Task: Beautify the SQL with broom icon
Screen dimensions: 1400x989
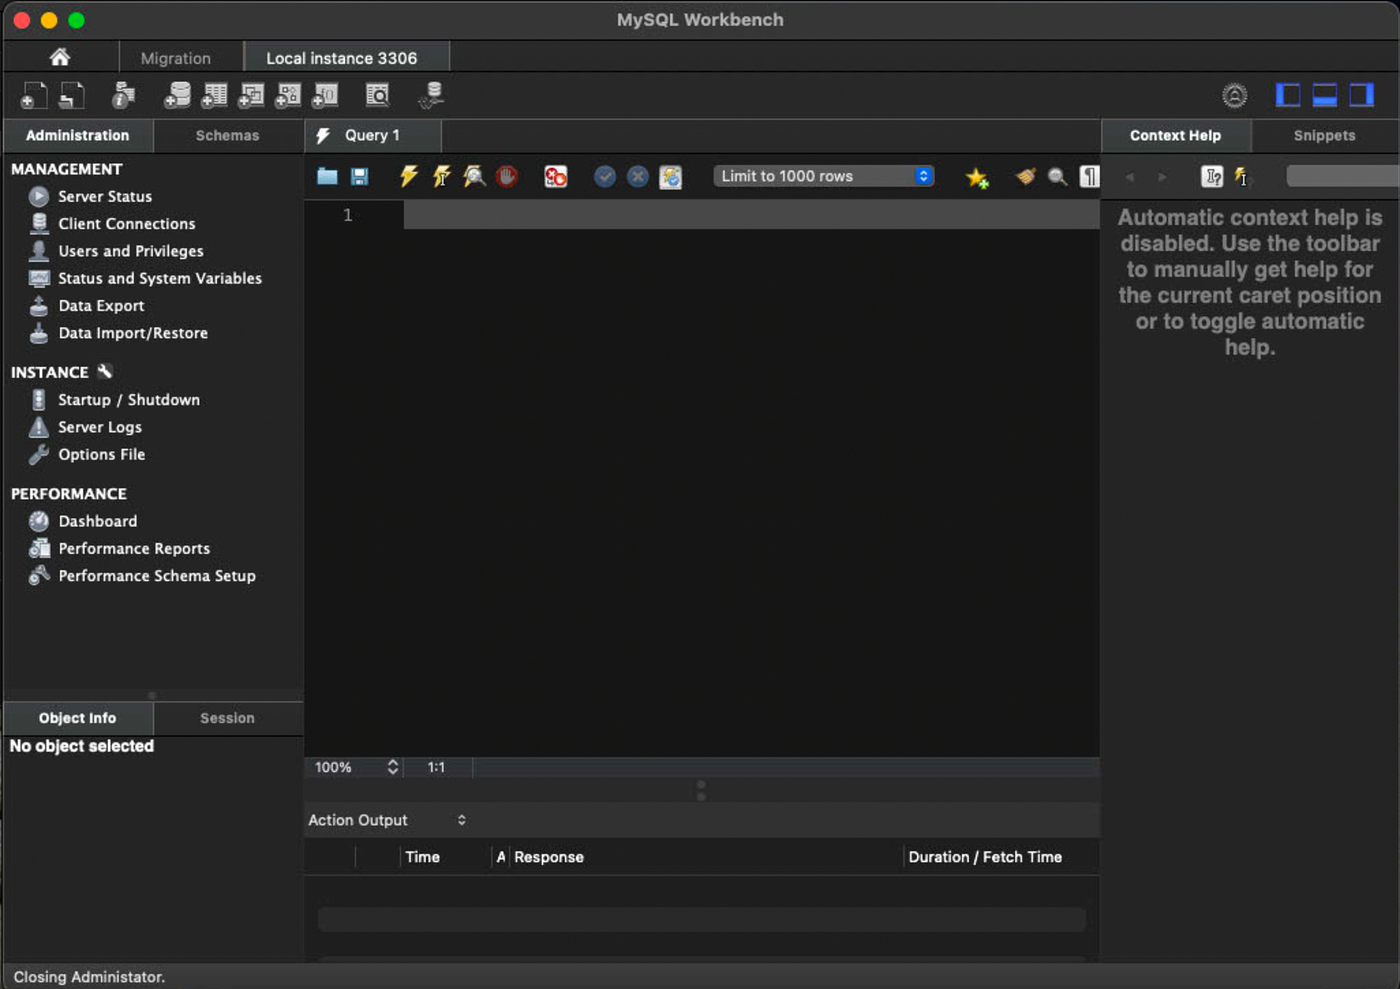Action: [1025, 177]
